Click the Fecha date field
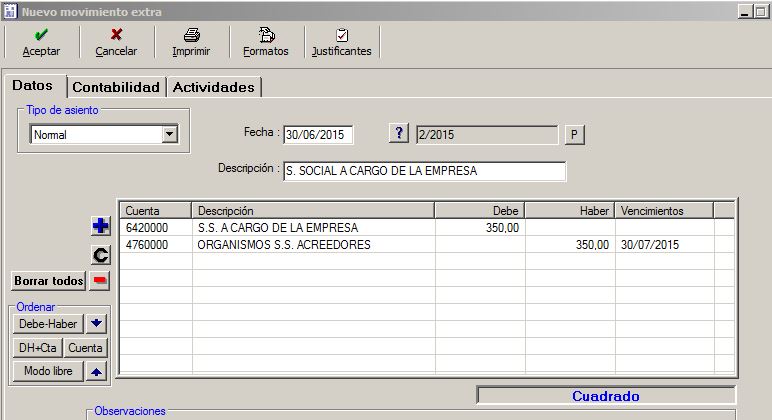Viewport: 772px width, 420px height. [x=318, y=135]
